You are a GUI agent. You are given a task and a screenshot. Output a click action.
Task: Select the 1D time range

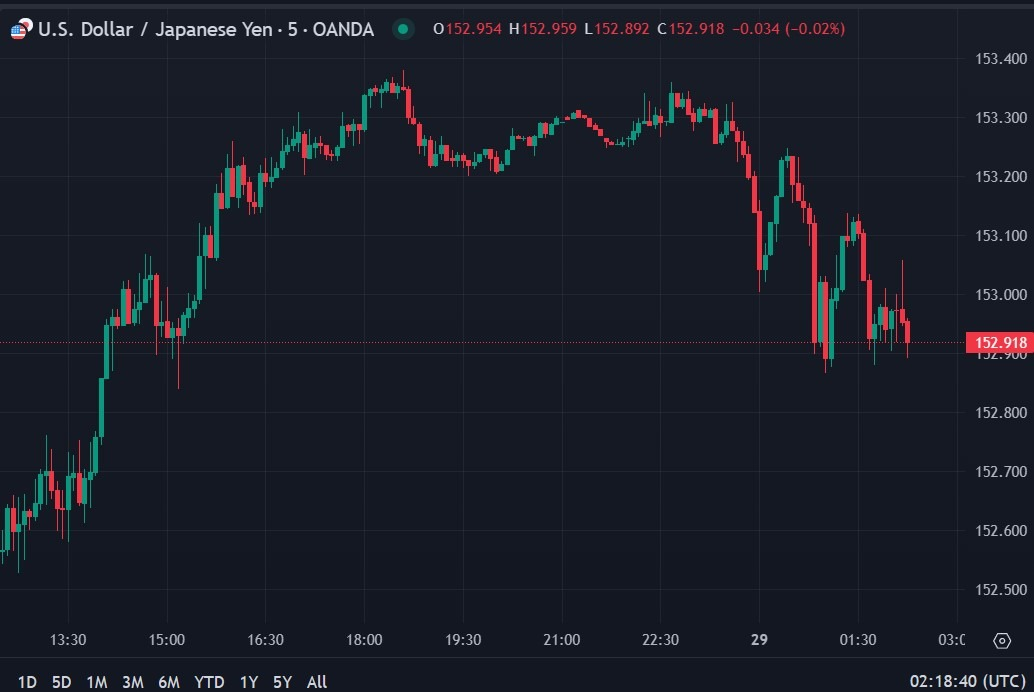pos(27,681)
